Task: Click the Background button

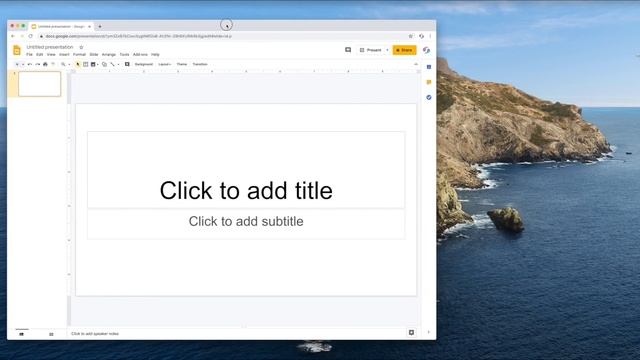Action: (144, 64)
